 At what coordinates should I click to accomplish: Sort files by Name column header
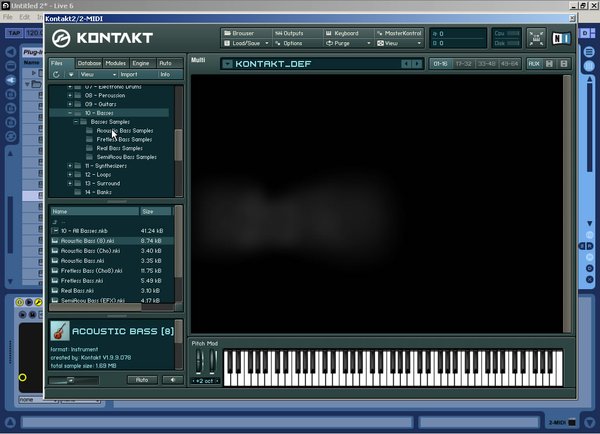click(95, 211)
